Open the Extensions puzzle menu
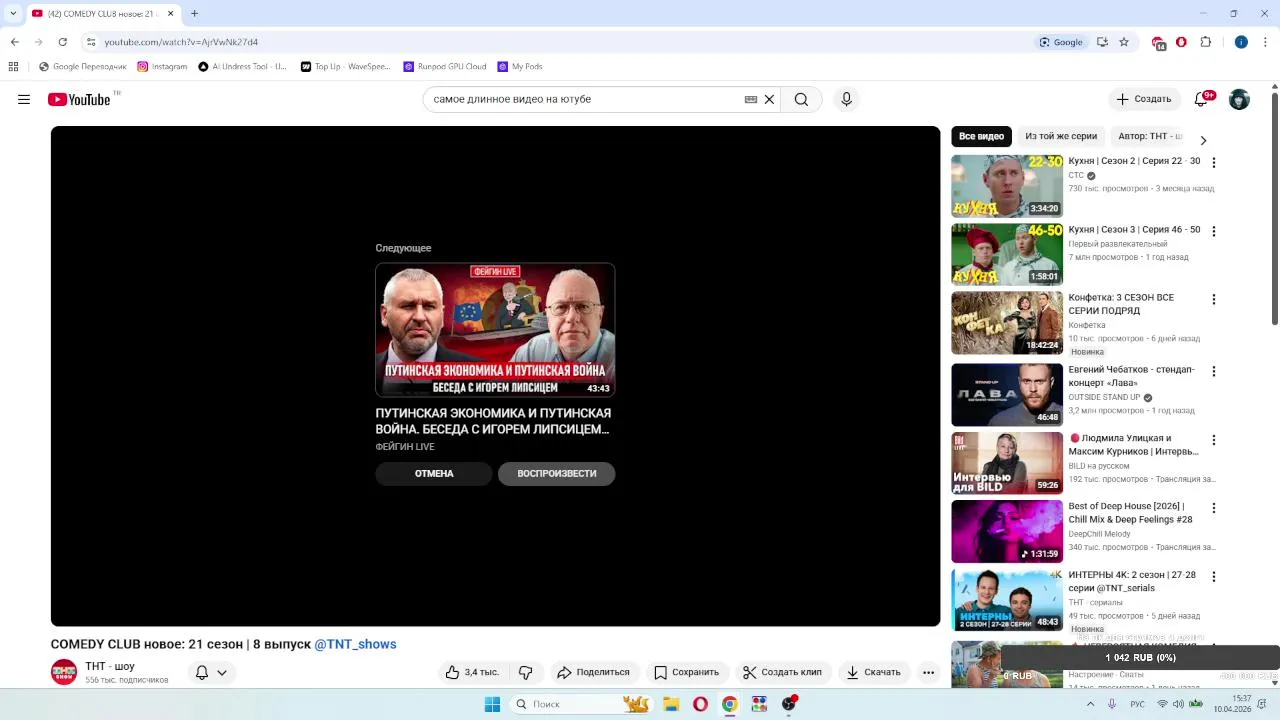The width and height of the screenshot is (1280, 720). tap(1205, 42)
